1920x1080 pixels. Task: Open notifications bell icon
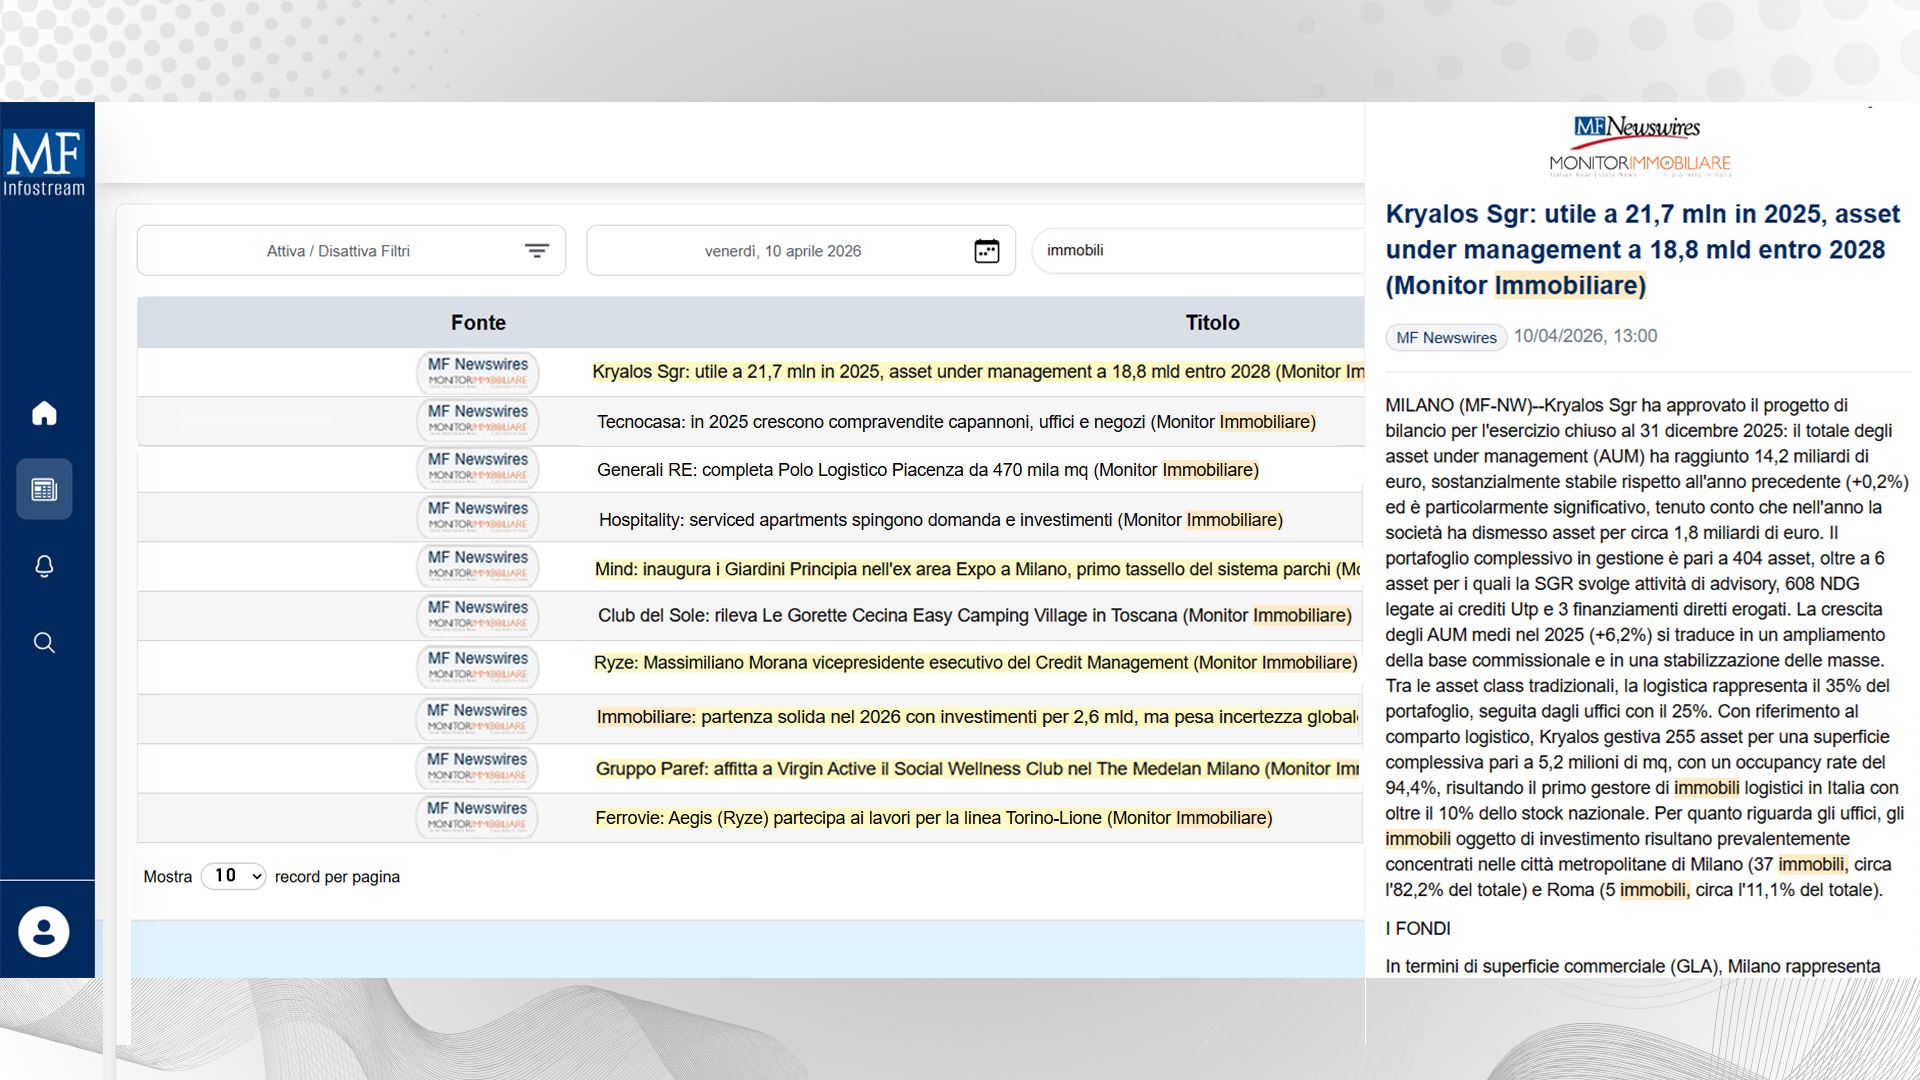(44, 566)
